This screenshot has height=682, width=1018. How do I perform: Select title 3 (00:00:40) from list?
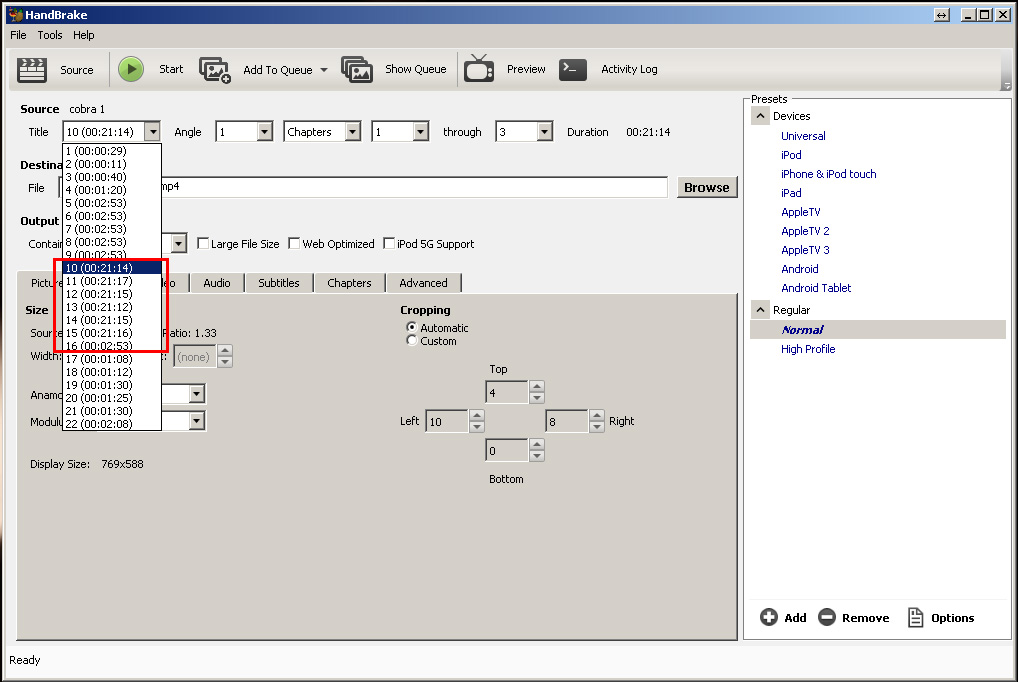[x=112, y=177]
